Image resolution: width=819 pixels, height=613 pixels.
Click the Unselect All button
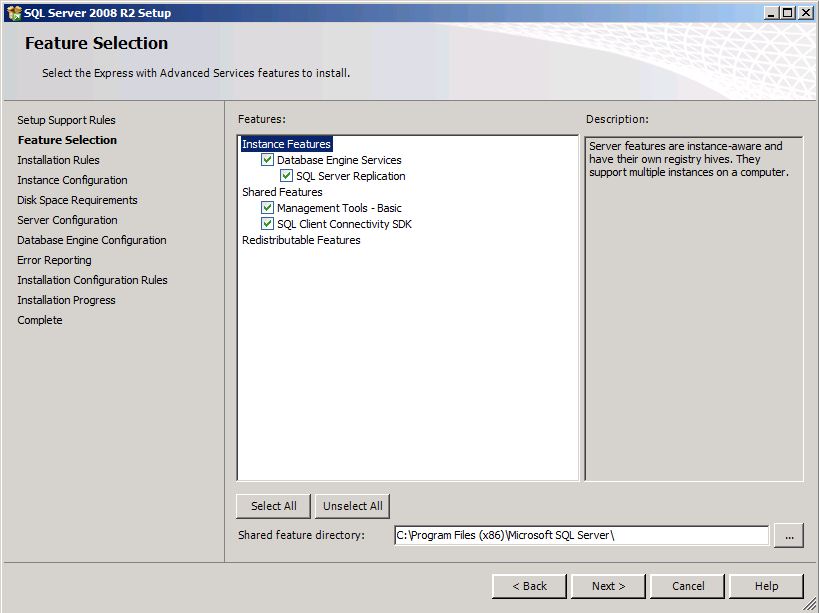[352, 505]
